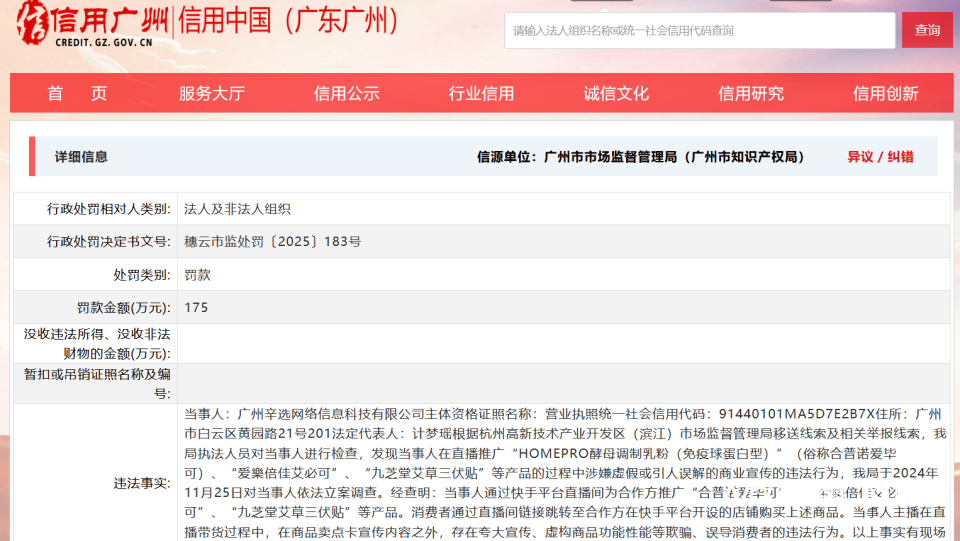Click the credit code 91440101MA5D7E2B7X text
Screen dimensions: 960x541
pos(797,414)
